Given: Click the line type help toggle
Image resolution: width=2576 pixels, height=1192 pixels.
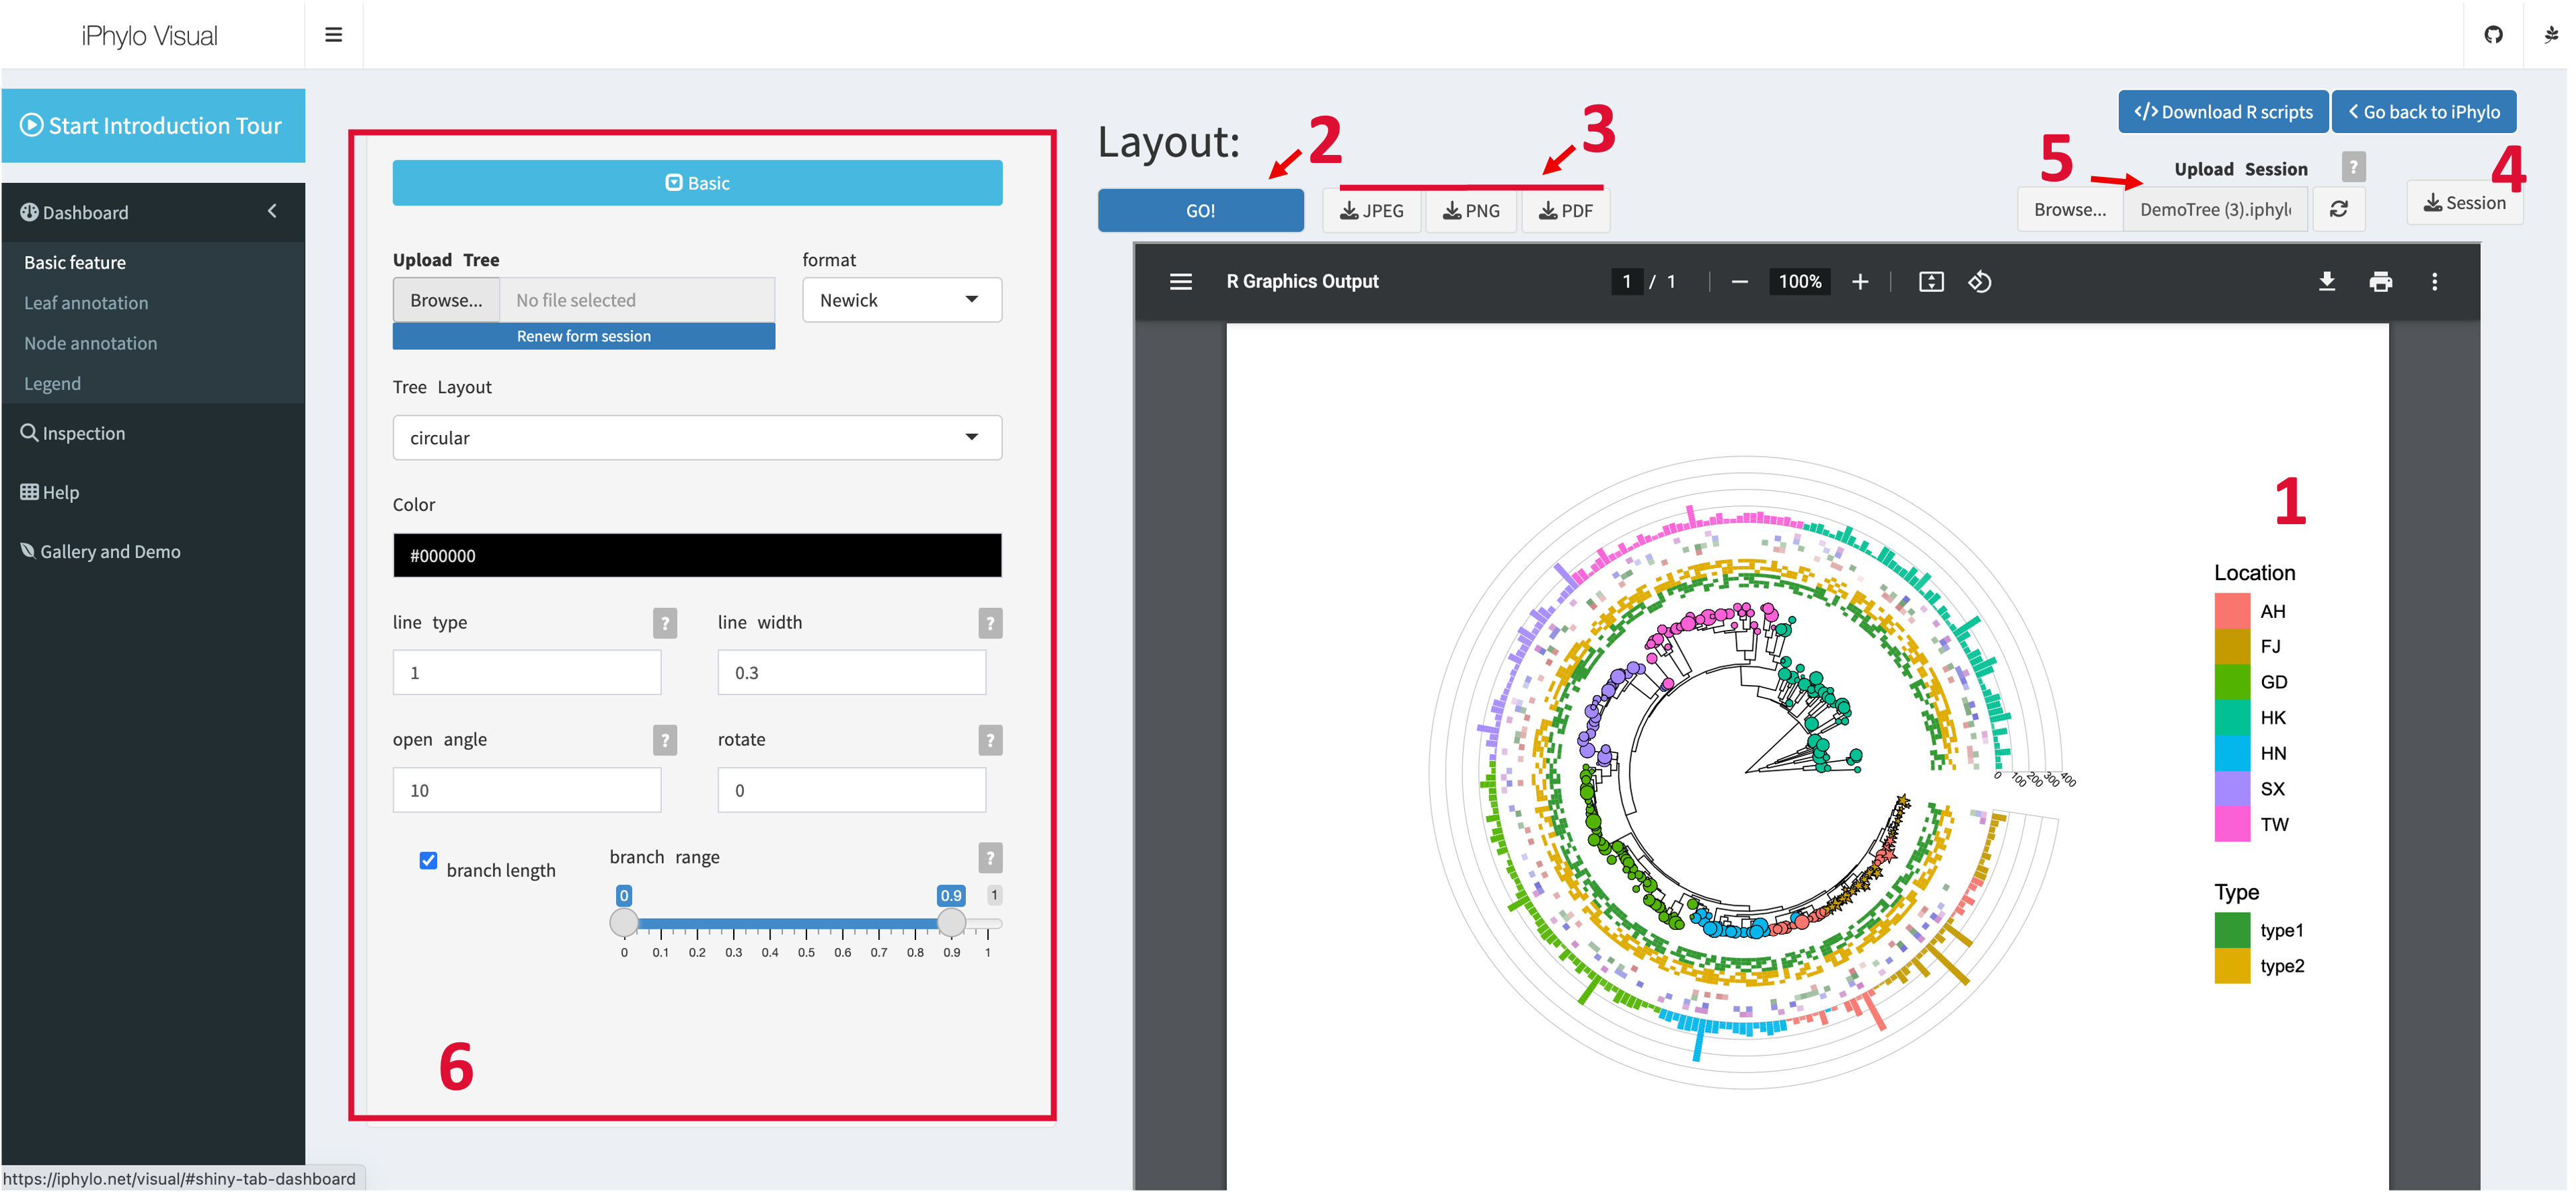Looking at the screenshot, I should 664,623.
